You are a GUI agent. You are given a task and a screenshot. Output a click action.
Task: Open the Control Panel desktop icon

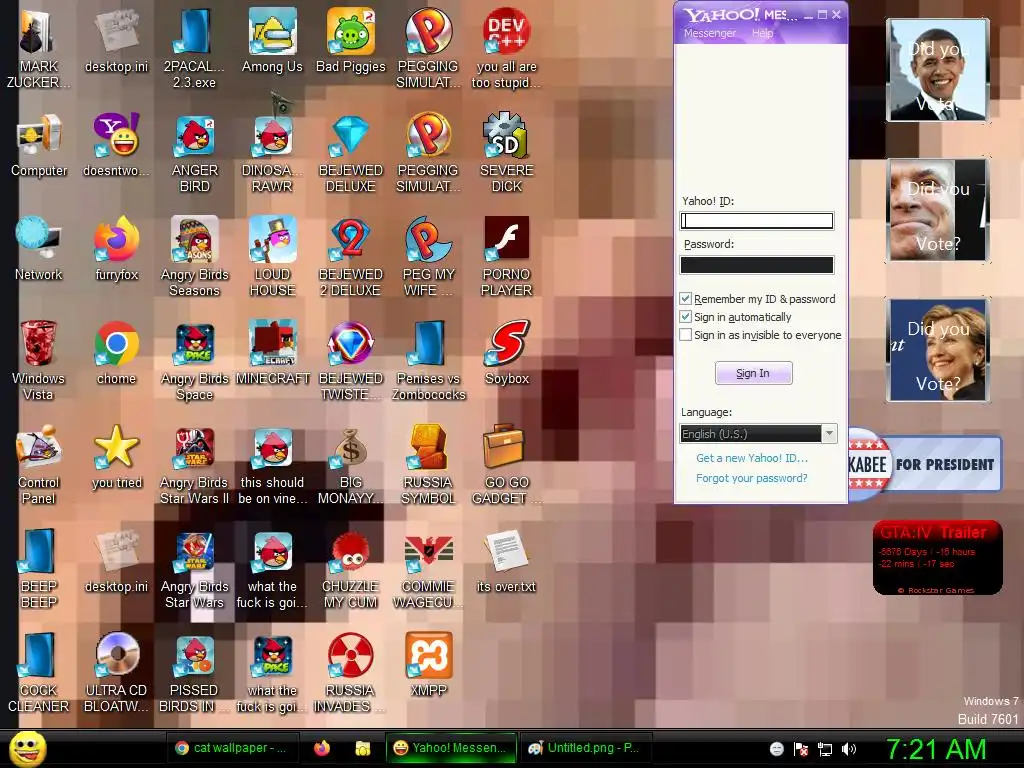point(39,465)
